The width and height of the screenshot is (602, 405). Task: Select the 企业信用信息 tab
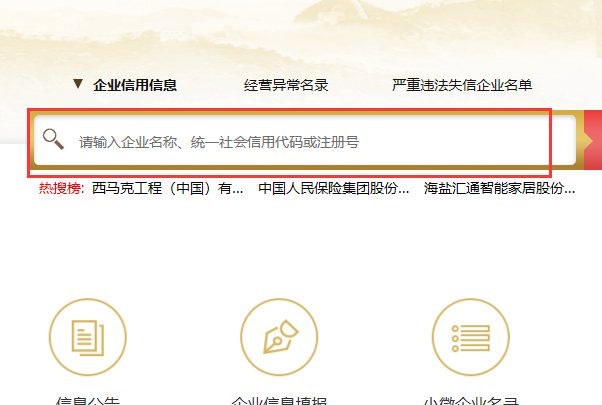[135, 85]
